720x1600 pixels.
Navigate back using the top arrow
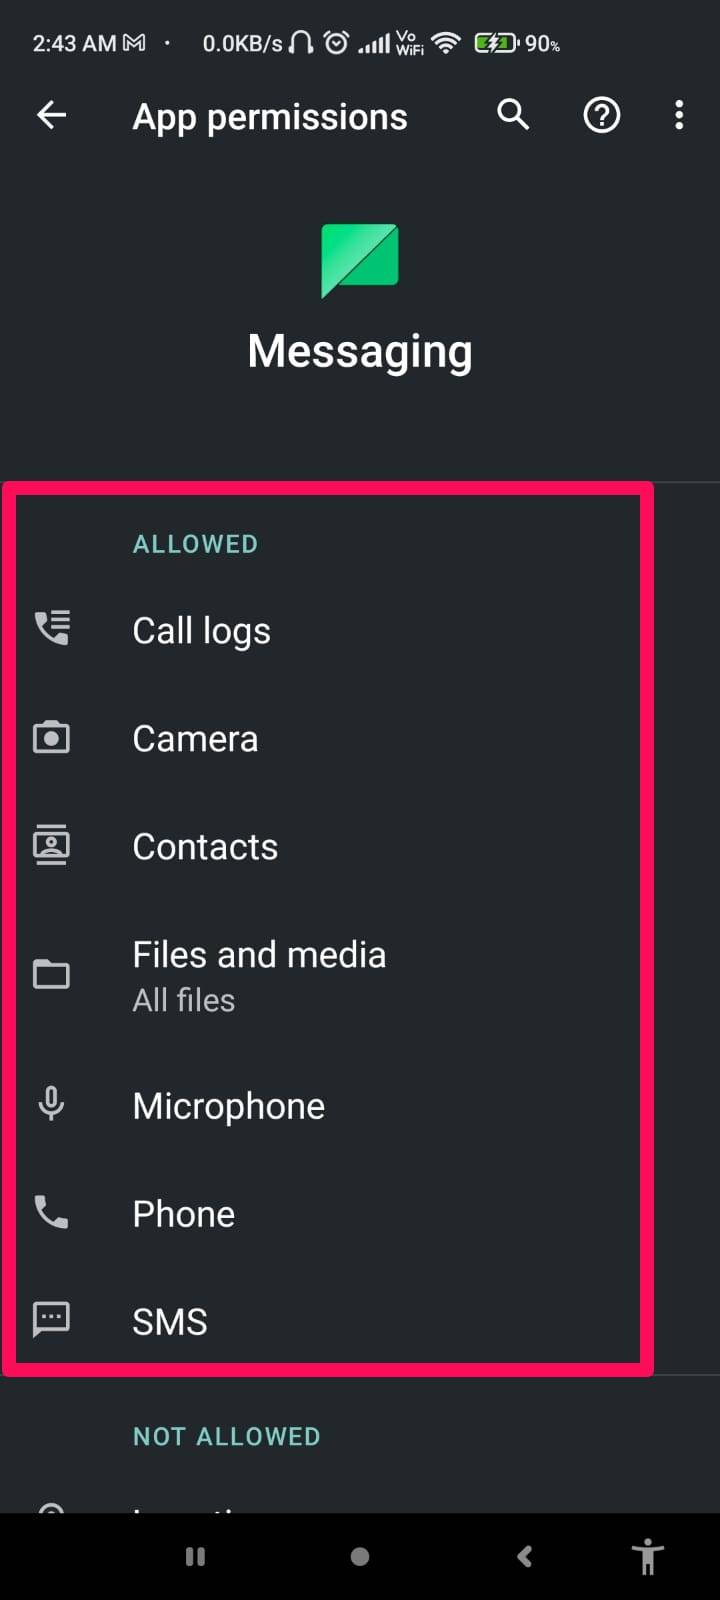(51, 115)
